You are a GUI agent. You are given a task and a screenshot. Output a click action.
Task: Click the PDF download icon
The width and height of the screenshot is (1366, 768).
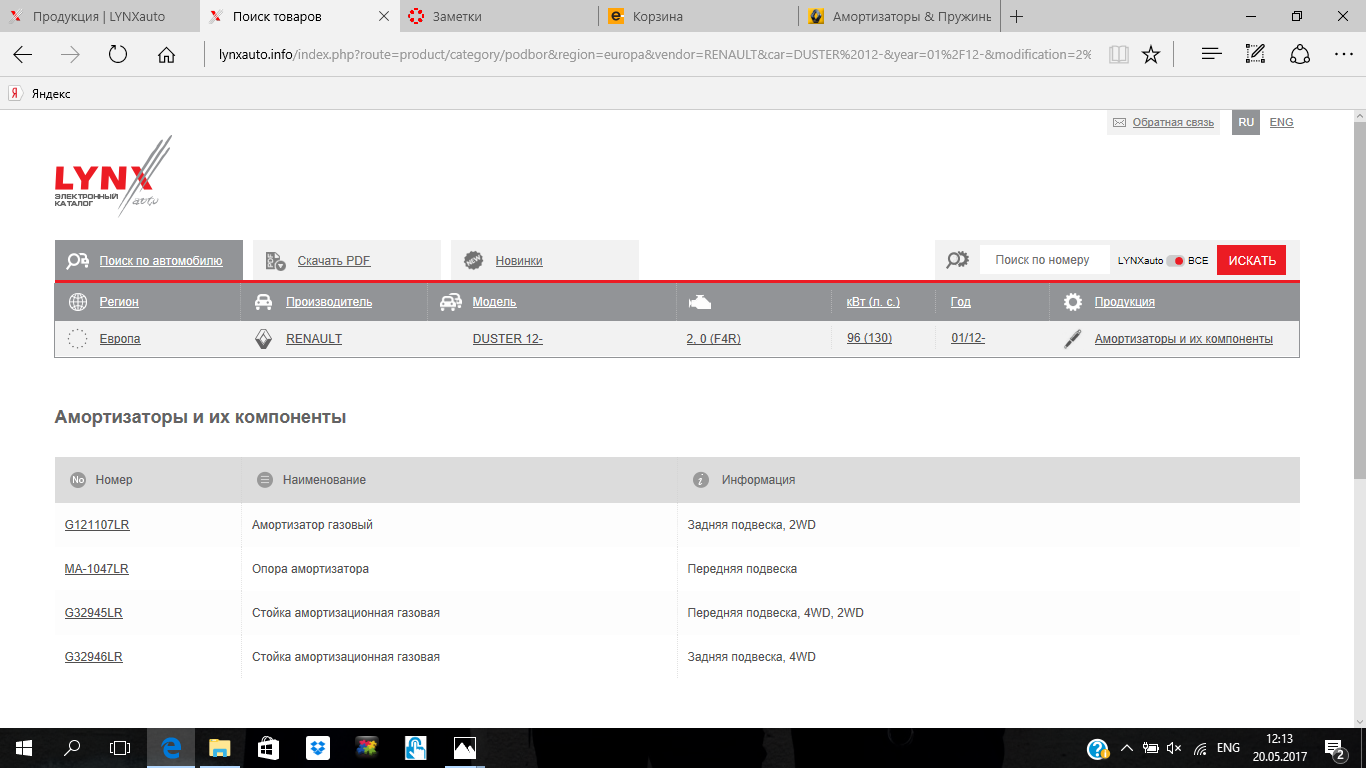click(x=276, y=261)
